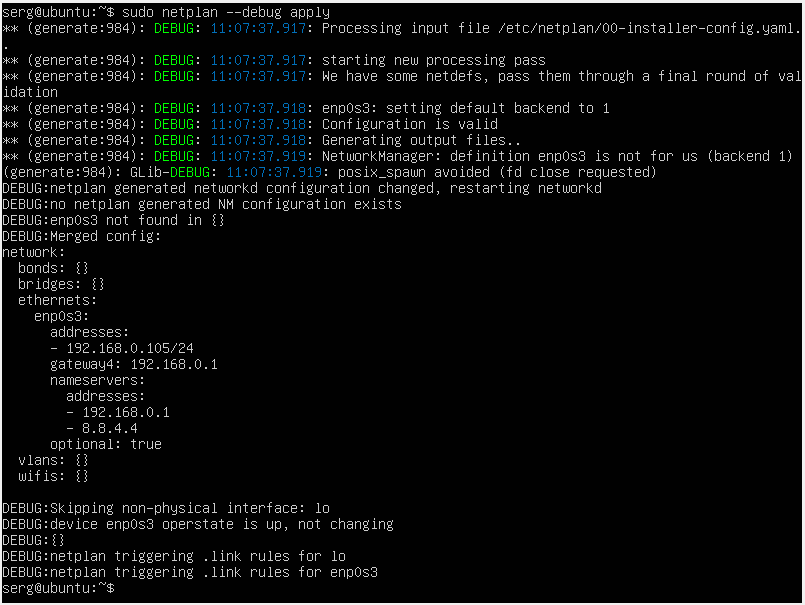Select the 'no netplan generated NM configuration exists' line
Image resolution: width=805 pixels, height=605 pixels.
201,204
